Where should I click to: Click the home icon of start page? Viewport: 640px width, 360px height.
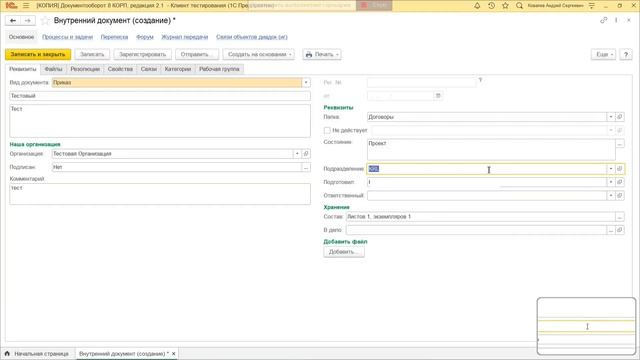(x=7, y=353)
